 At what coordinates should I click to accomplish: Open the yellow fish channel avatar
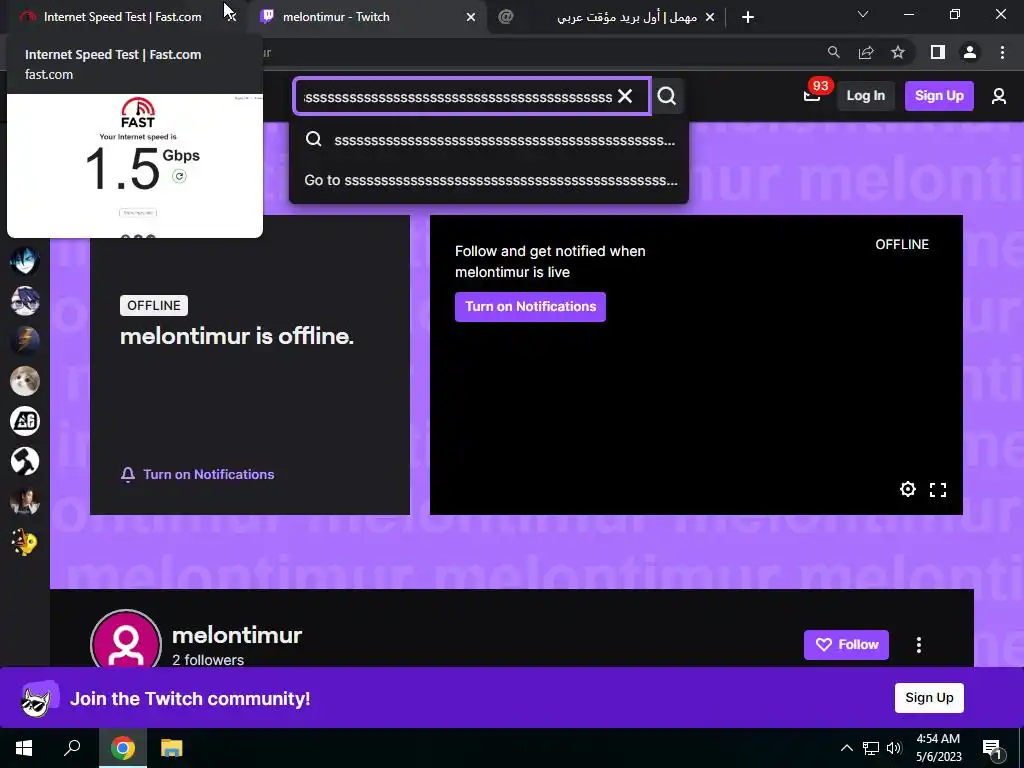[25, 542]
